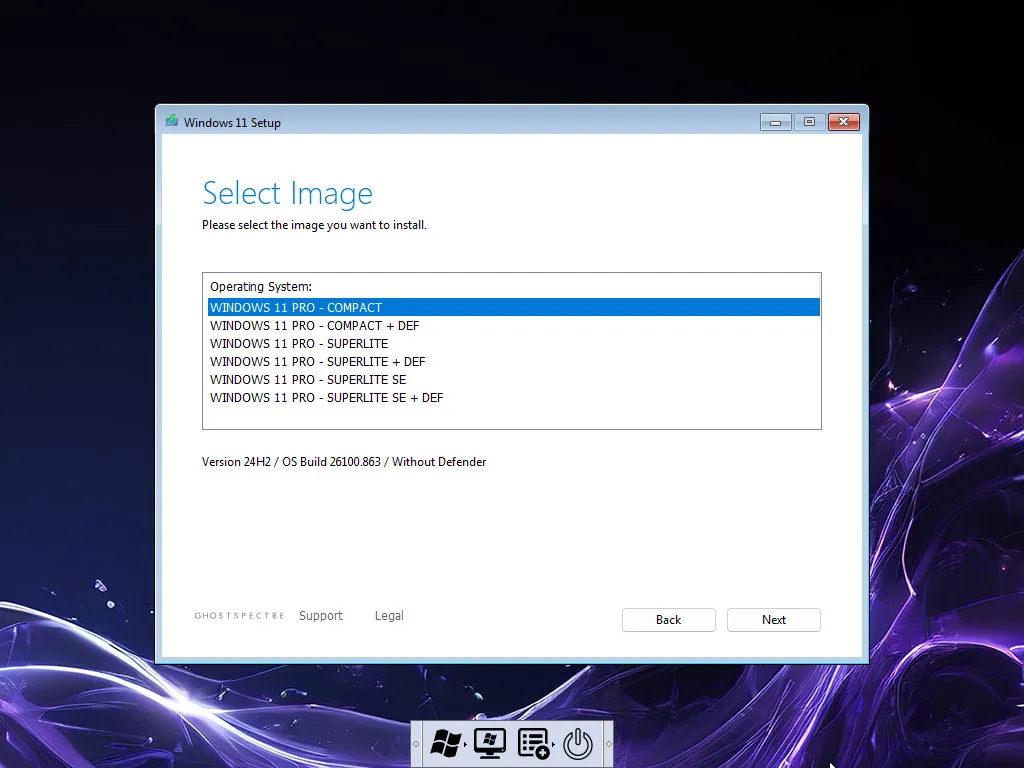Open the Support link
This screenshot has height=768, width=1024.
click(x=321, y=615)
